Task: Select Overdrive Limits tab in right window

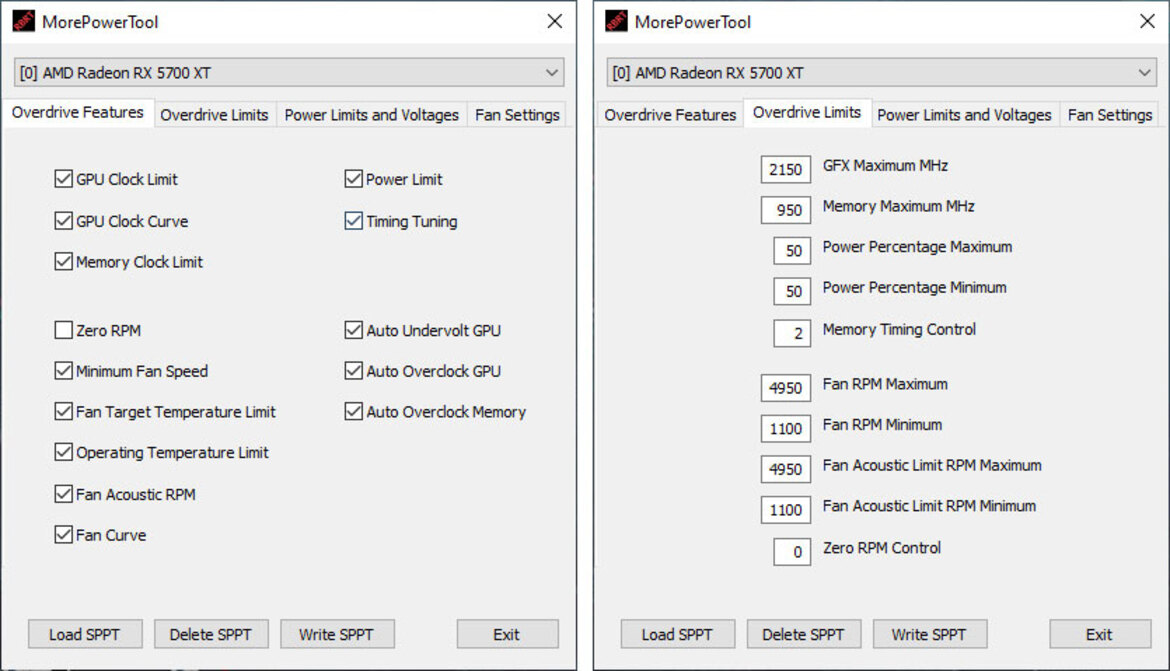Action: (x=807, y=113)
